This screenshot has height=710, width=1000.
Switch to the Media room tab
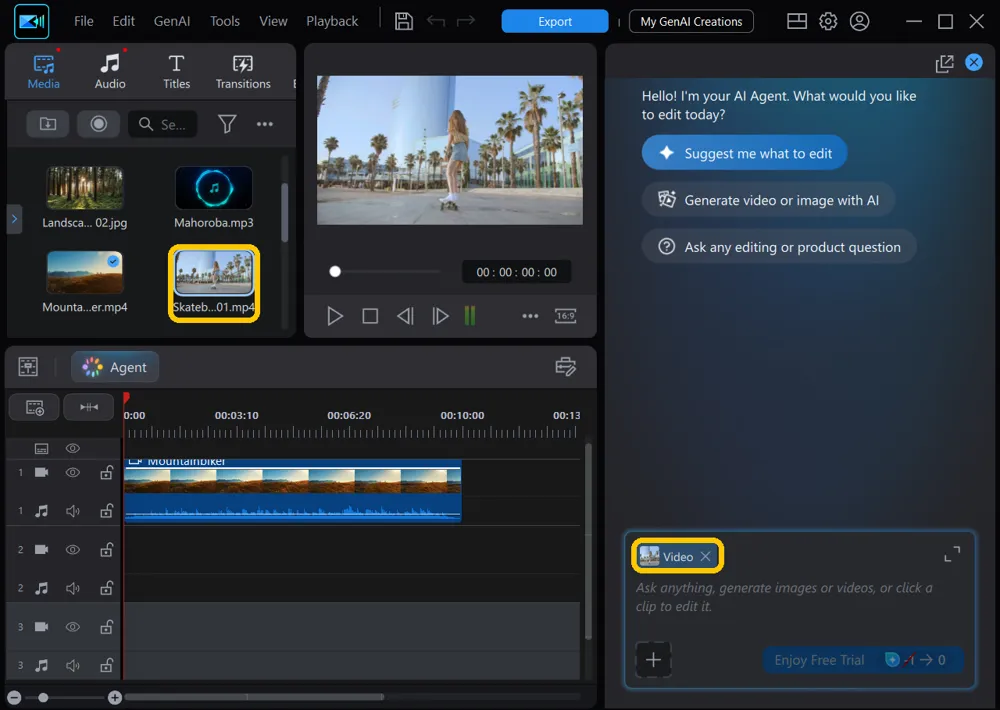[x=43, y=71]
